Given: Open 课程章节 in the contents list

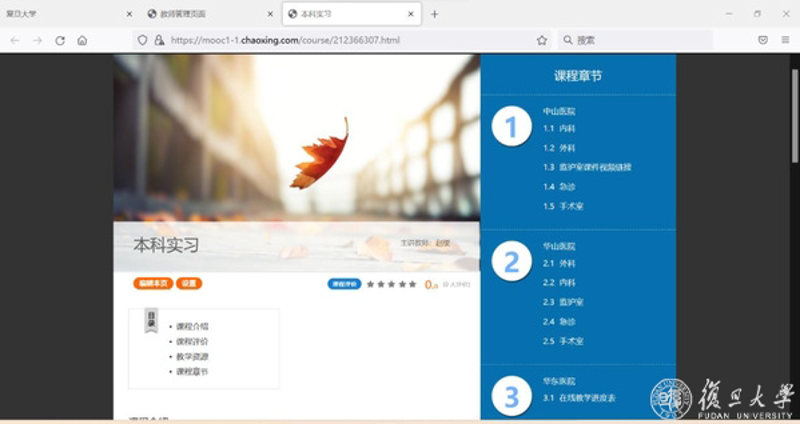Looking at the screenshot, I should click(192, 371).
